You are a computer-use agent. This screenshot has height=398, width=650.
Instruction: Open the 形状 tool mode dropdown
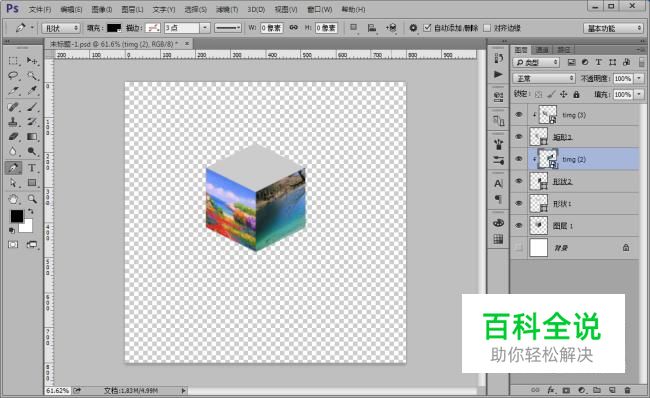tap(61, 28)
